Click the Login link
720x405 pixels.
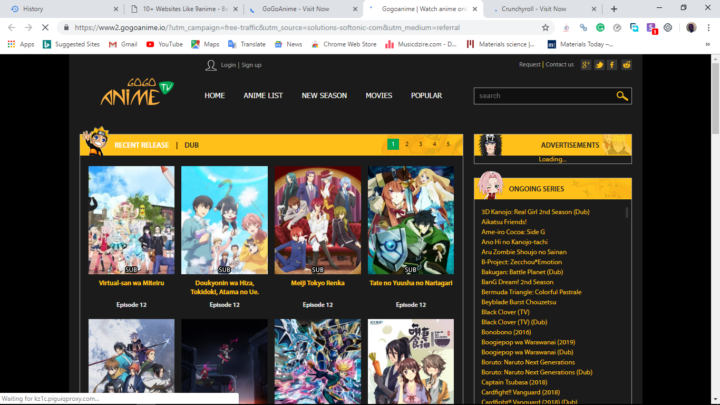[228, 65]
